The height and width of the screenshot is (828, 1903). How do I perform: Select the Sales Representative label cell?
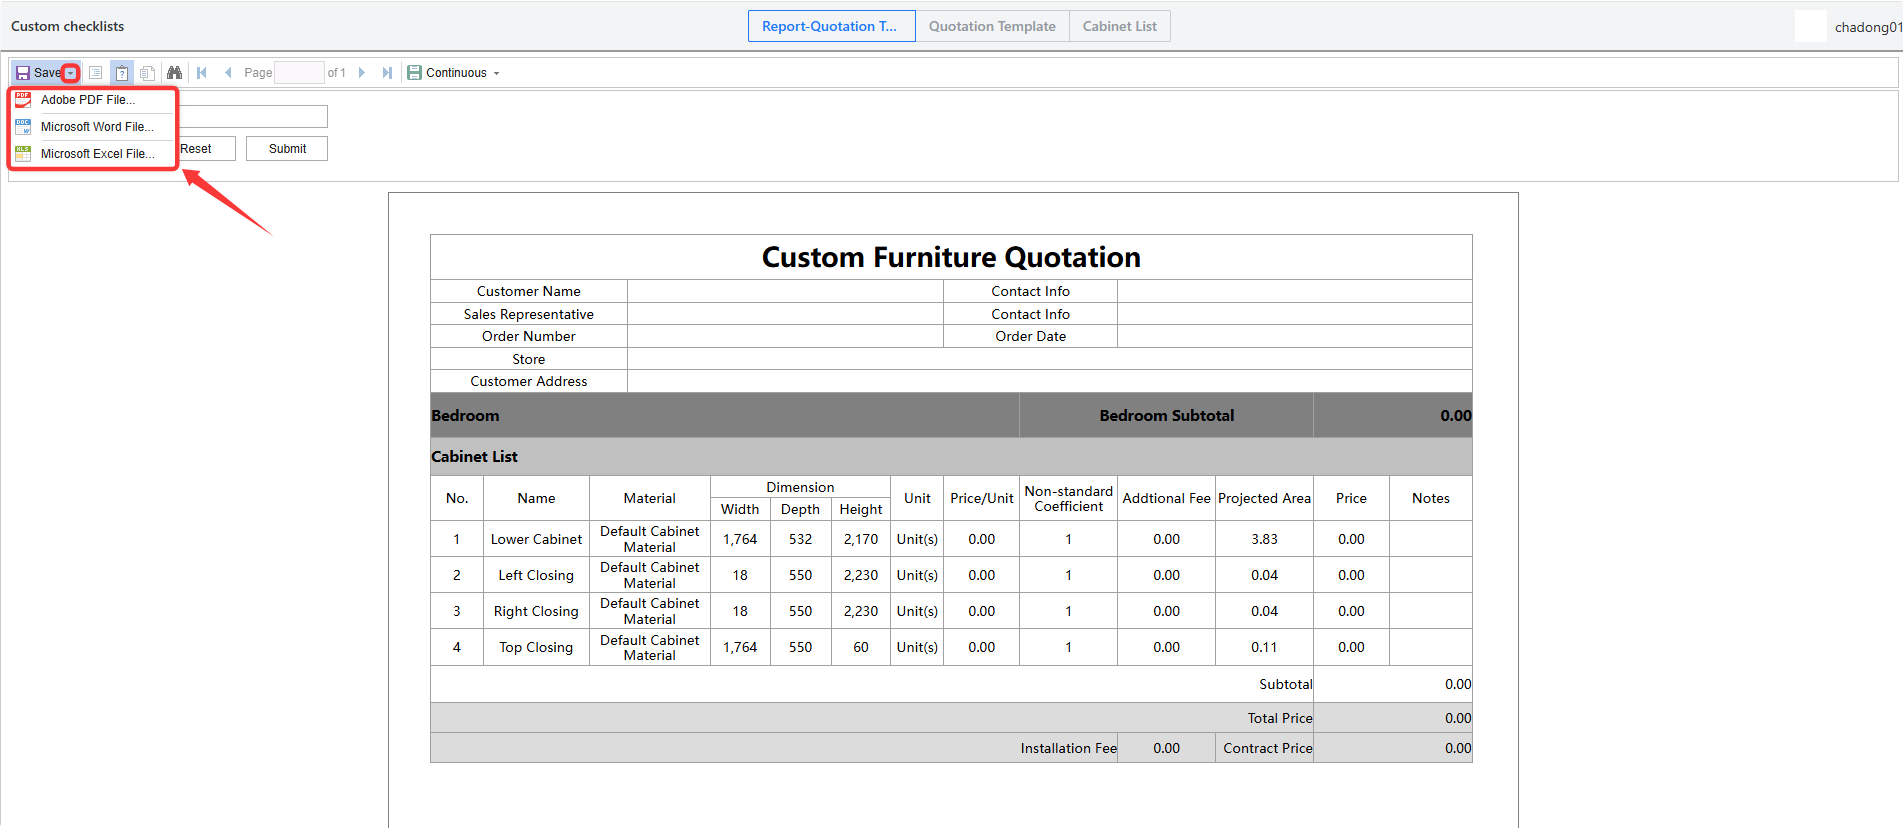529,314
